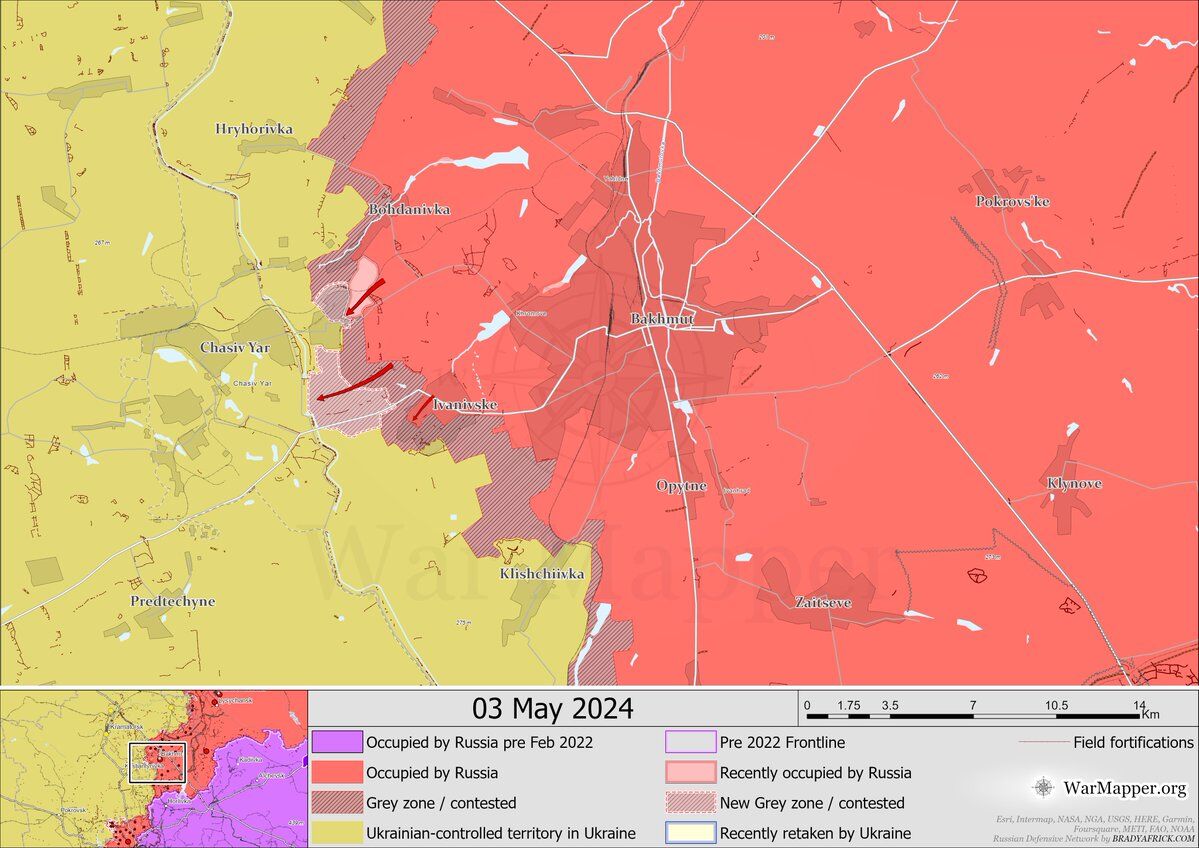Click the Bakhmut city label
Screen dimensions: 1199x848
tap(662, 319)
